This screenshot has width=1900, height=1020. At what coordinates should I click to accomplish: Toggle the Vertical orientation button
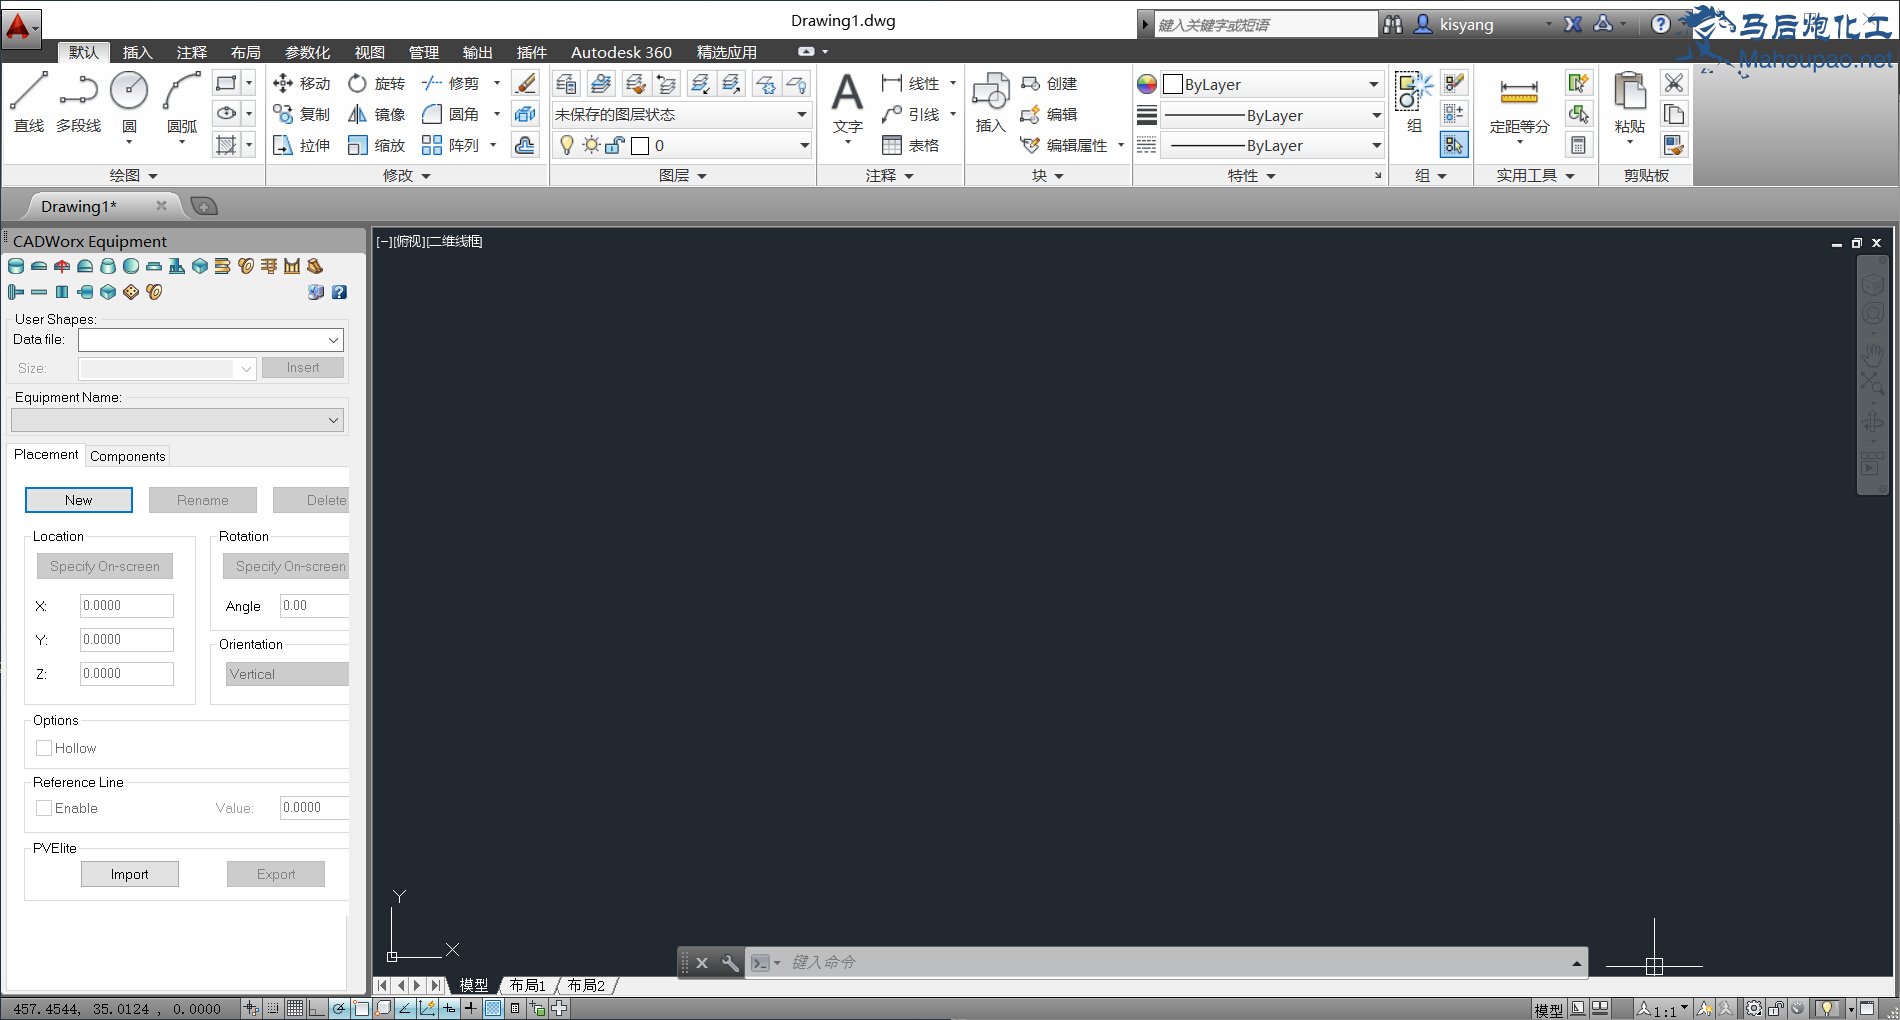click(287, 674)
